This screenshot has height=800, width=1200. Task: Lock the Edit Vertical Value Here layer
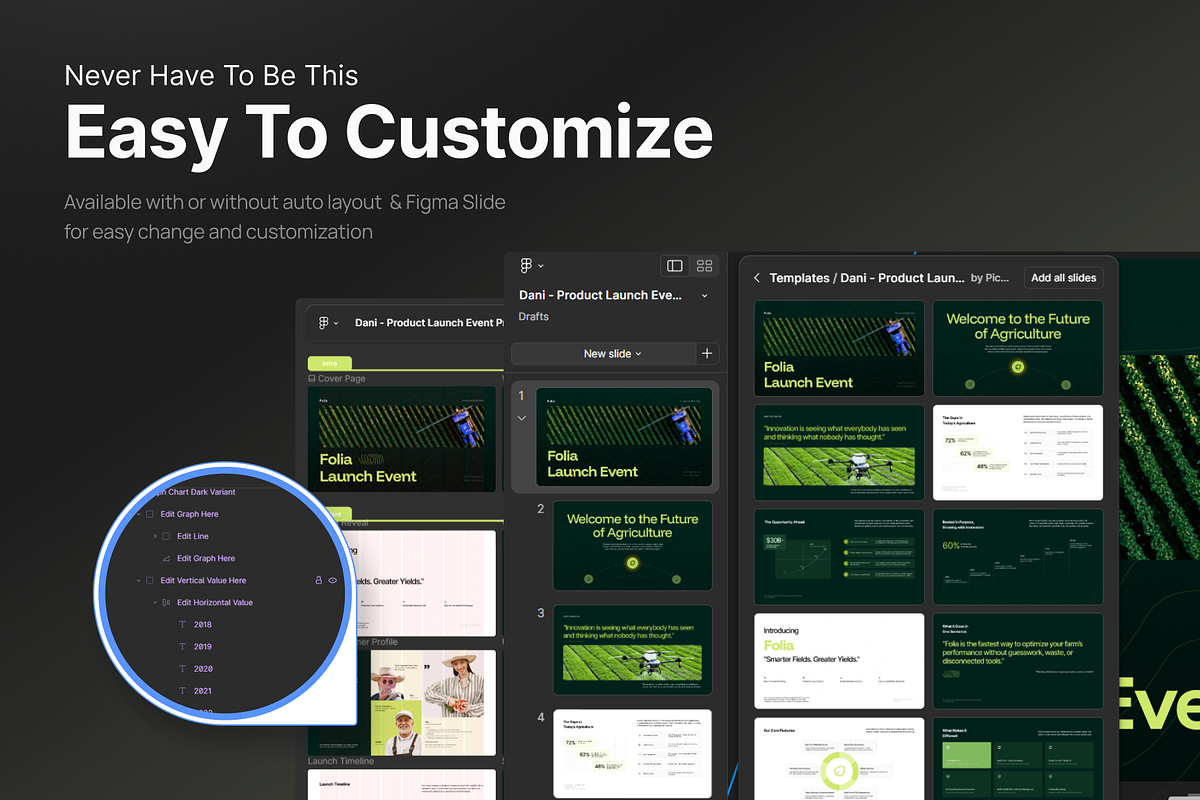(x=319, y=580)
